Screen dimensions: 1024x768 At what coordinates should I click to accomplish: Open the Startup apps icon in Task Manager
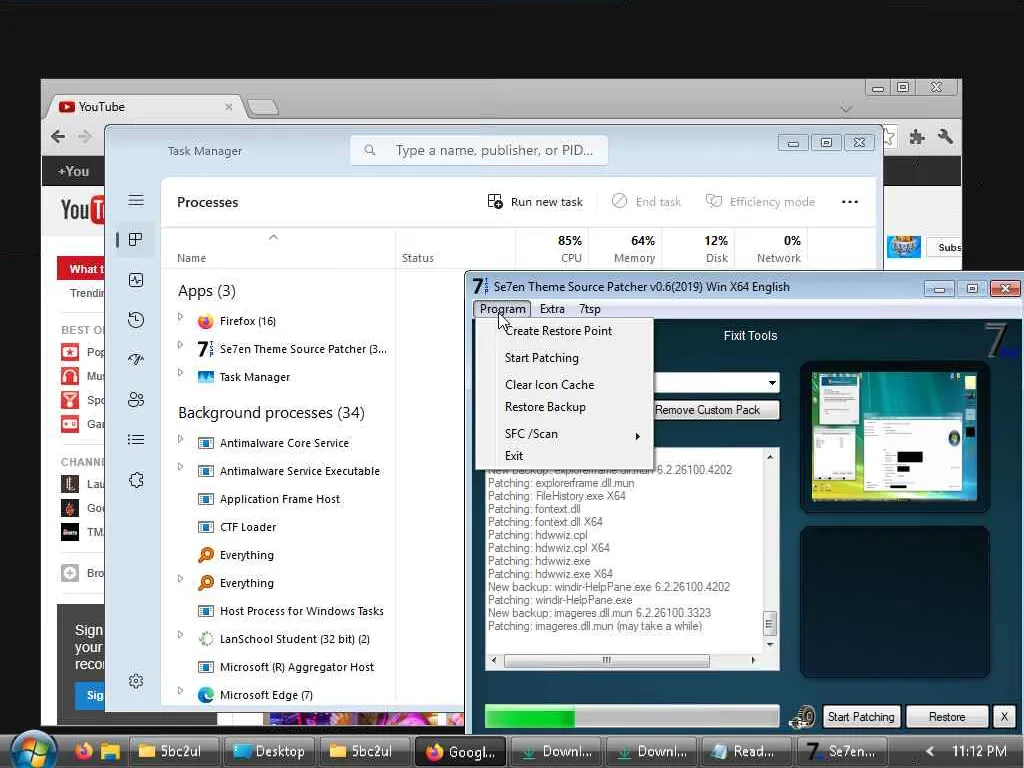(x=136, y=359)
